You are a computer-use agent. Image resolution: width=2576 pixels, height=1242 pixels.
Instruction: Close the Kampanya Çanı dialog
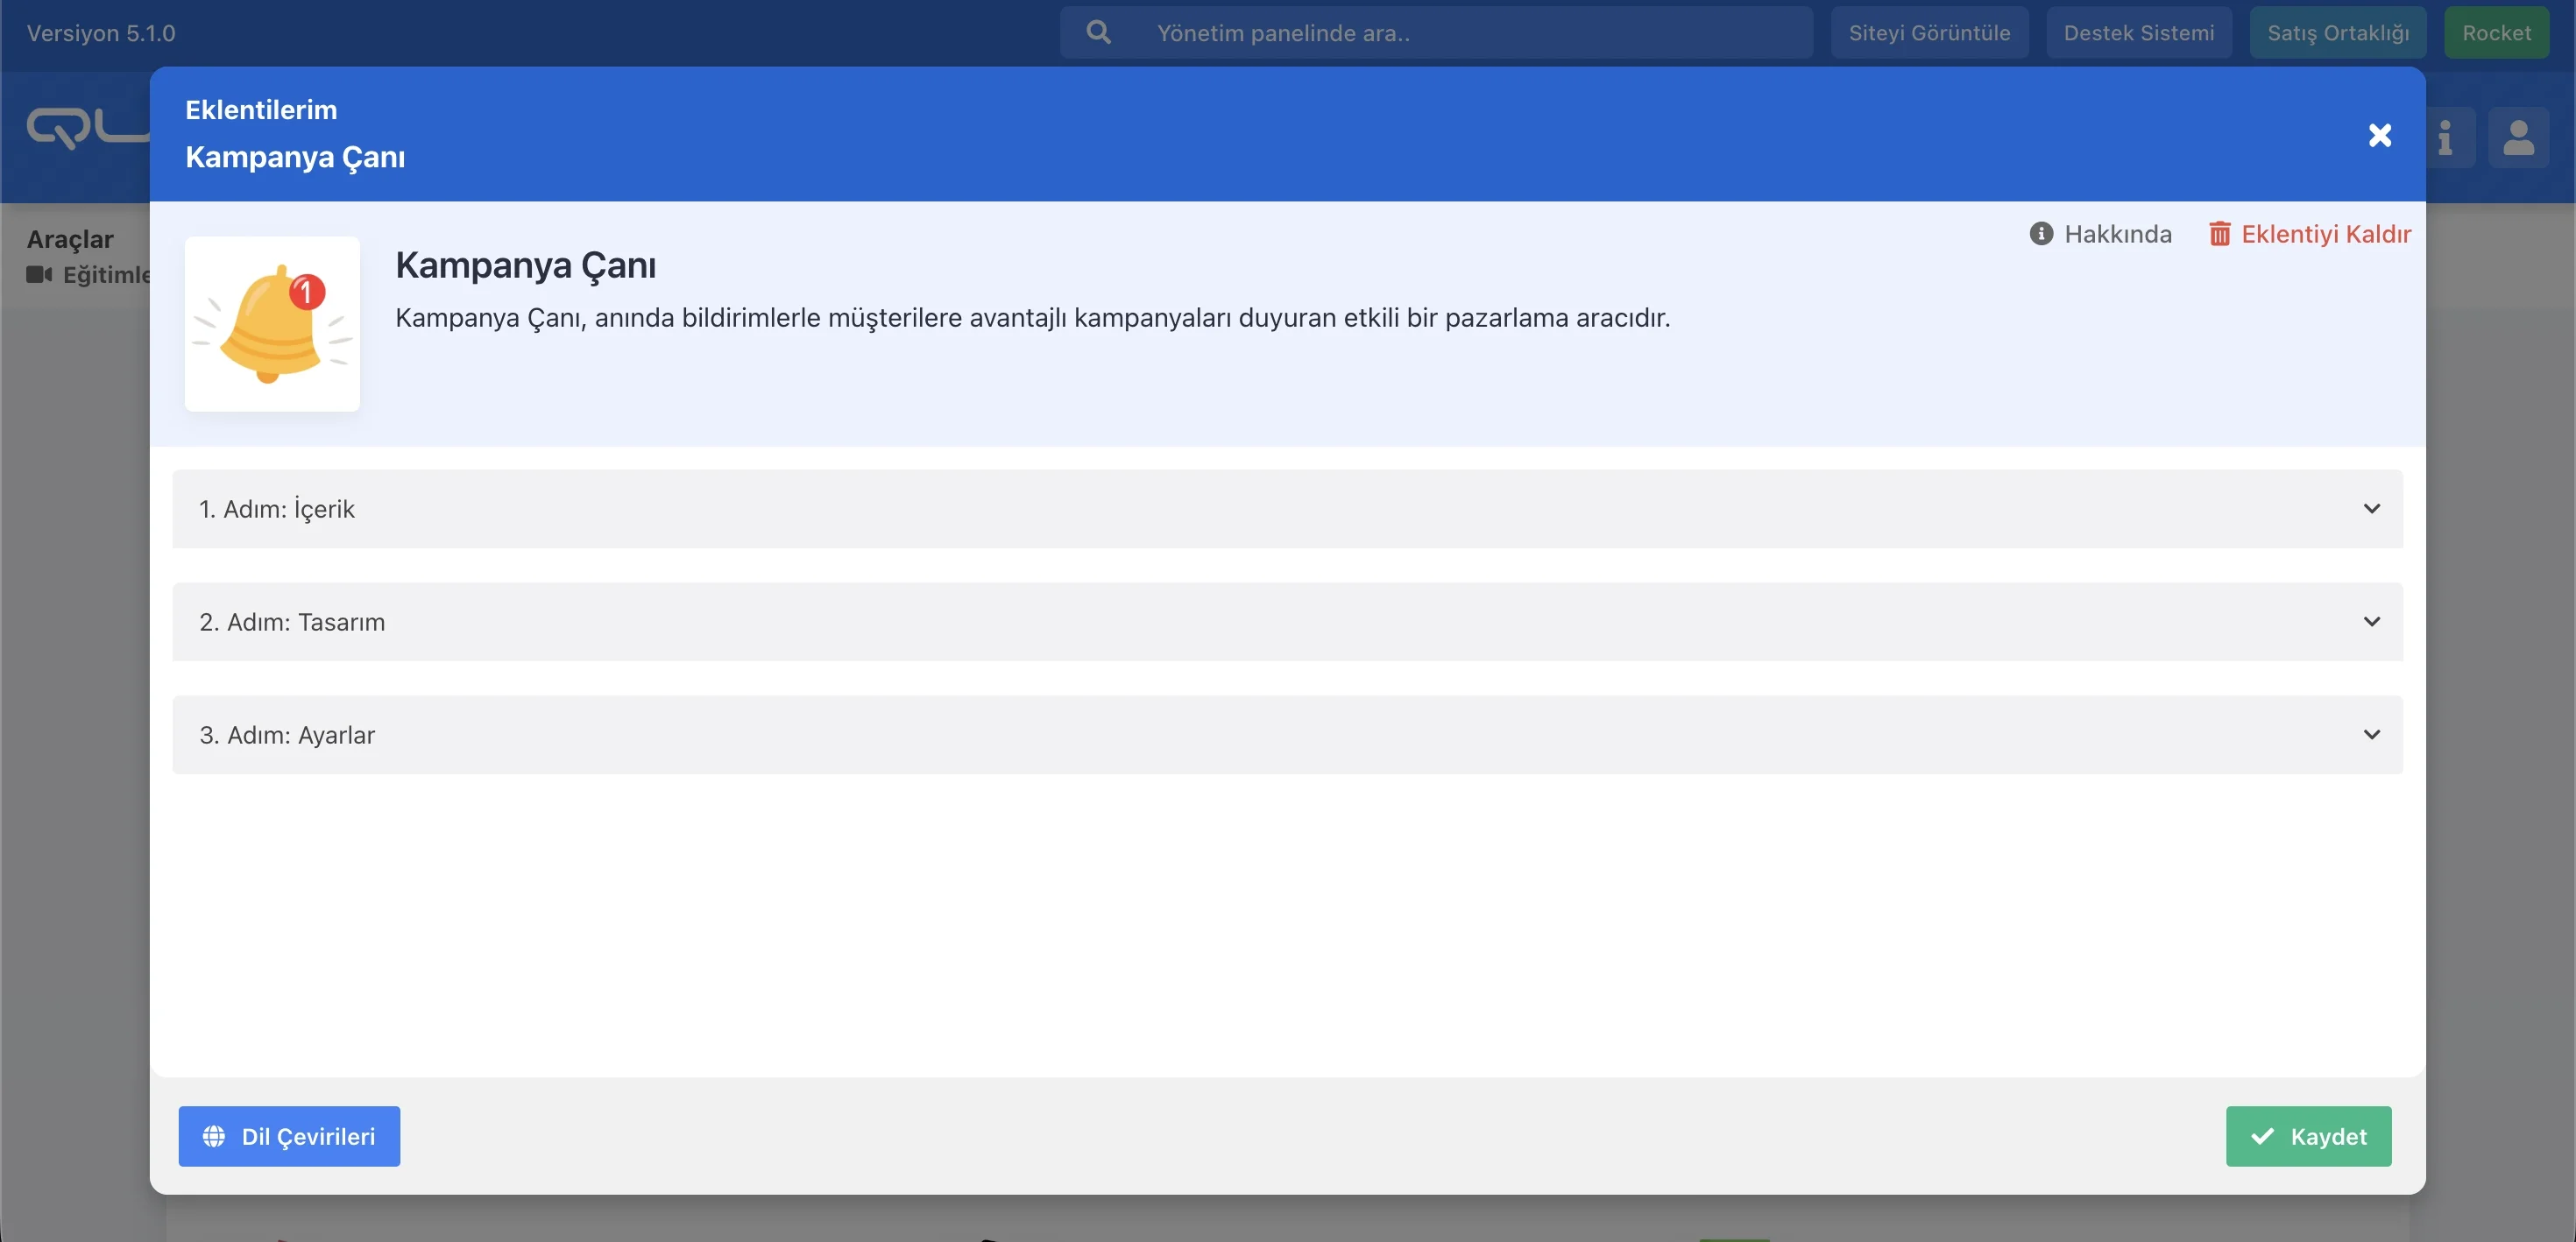[2379, 135]
